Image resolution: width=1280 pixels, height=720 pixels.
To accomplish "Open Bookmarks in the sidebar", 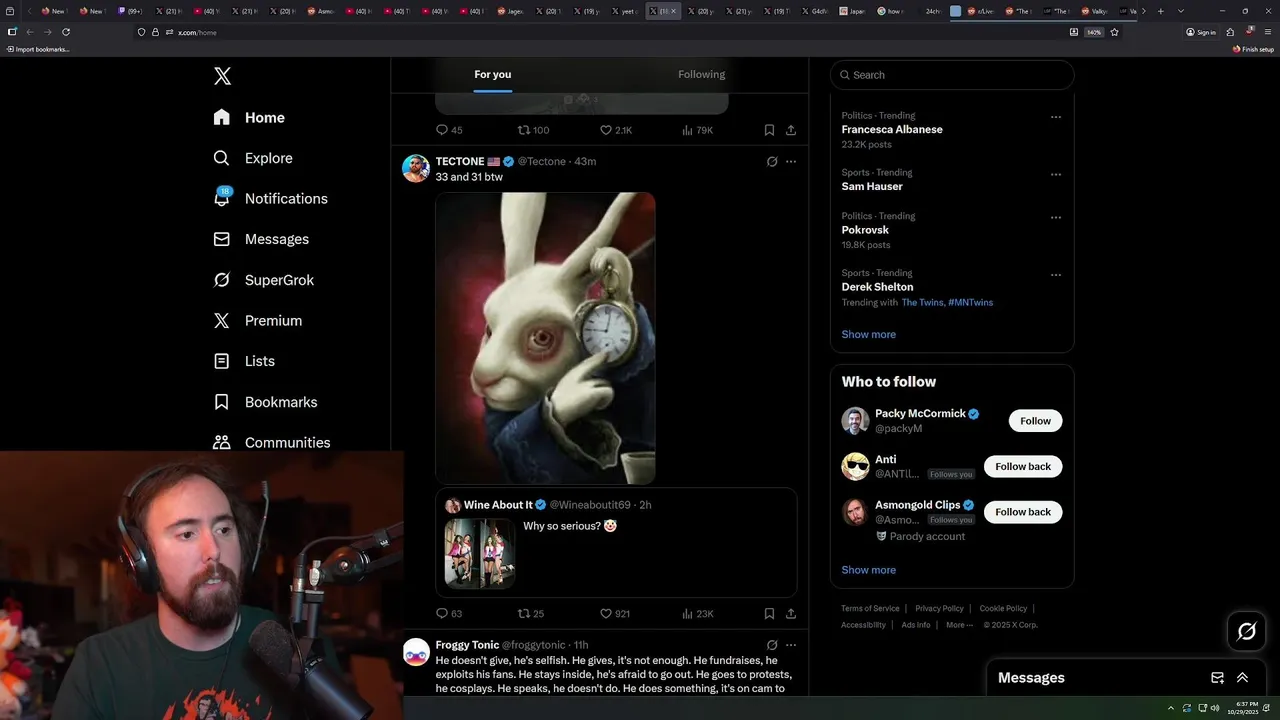I will pyautogui.click(x=265, y=402).
